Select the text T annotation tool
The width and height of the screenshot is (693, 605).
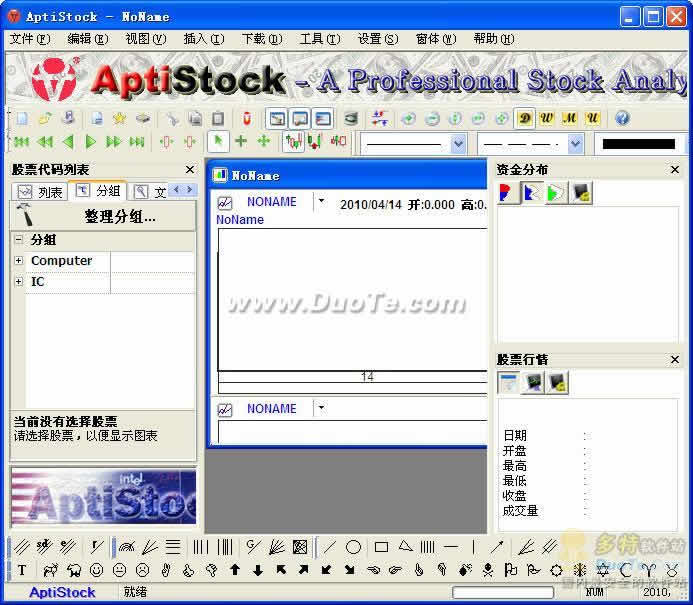[x=22, y=570]
